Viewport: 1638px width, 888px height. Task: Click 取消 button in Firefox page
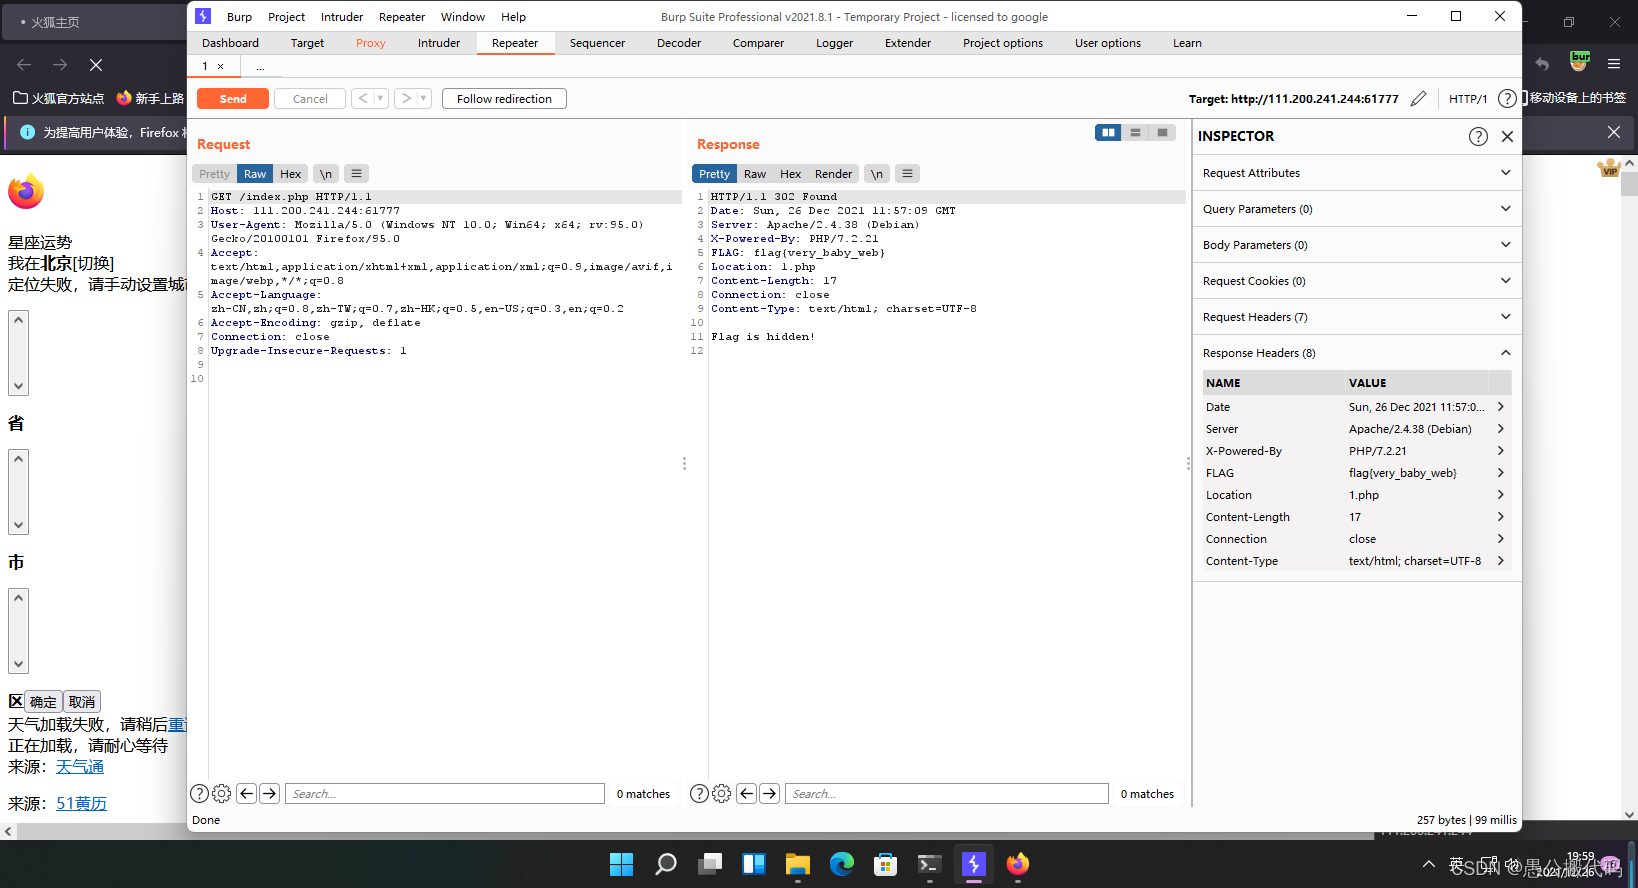click(82, 702)
